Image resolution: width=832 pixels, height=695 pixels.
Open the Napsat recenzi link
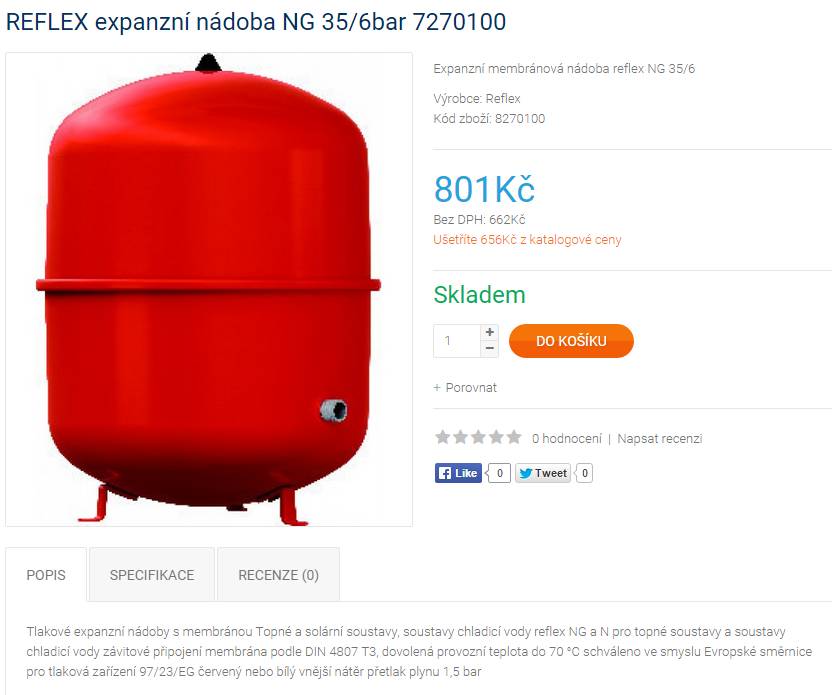[x=660, y=439]
